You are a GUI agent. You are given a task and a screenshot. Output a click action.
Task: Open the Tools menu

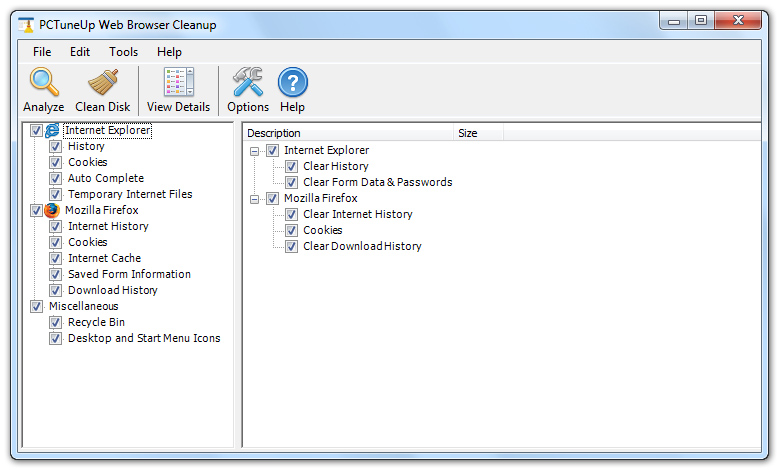pos(124,52)
